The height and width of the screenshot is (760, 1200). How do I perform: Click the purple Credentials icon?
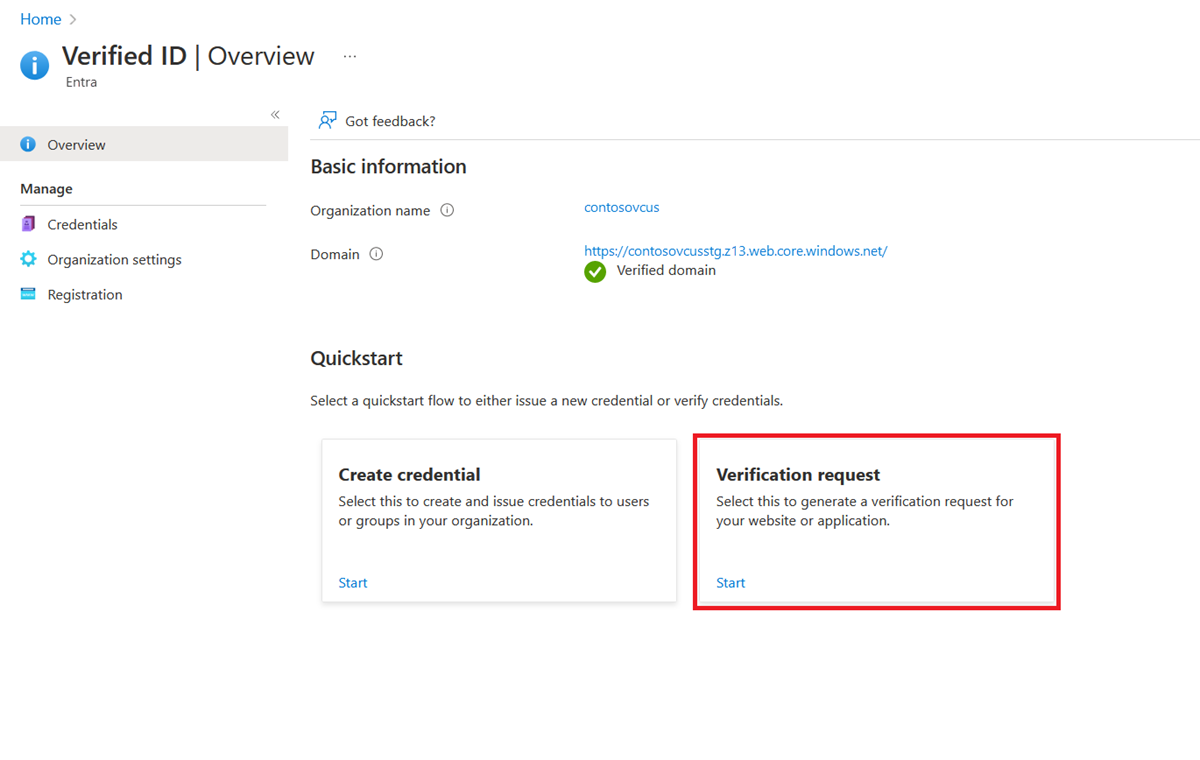point(28,224)
